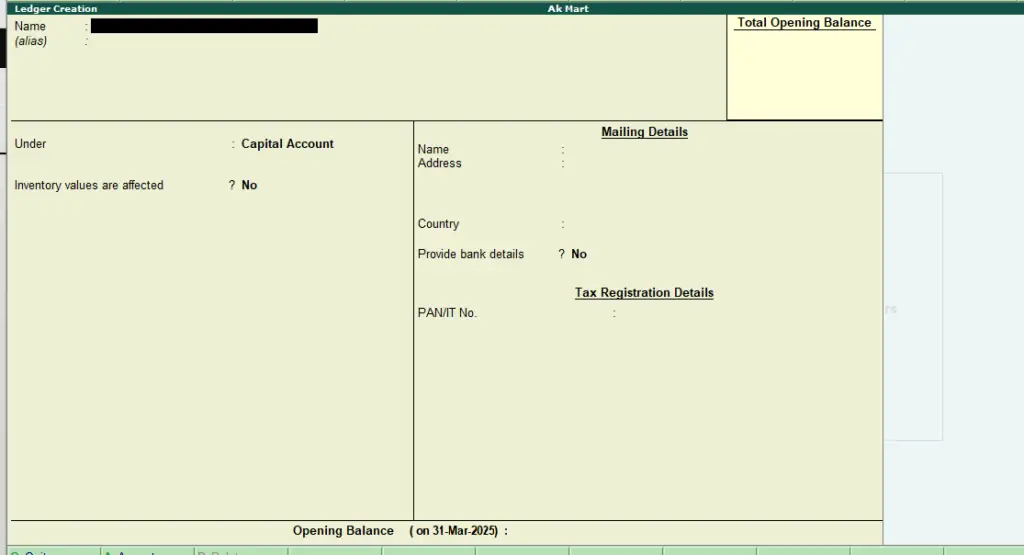Image resolution: width=1024 pixels, height=555 pixels.
Task: Click the 'Ak Mart' company name
Action: coord(568,8)
